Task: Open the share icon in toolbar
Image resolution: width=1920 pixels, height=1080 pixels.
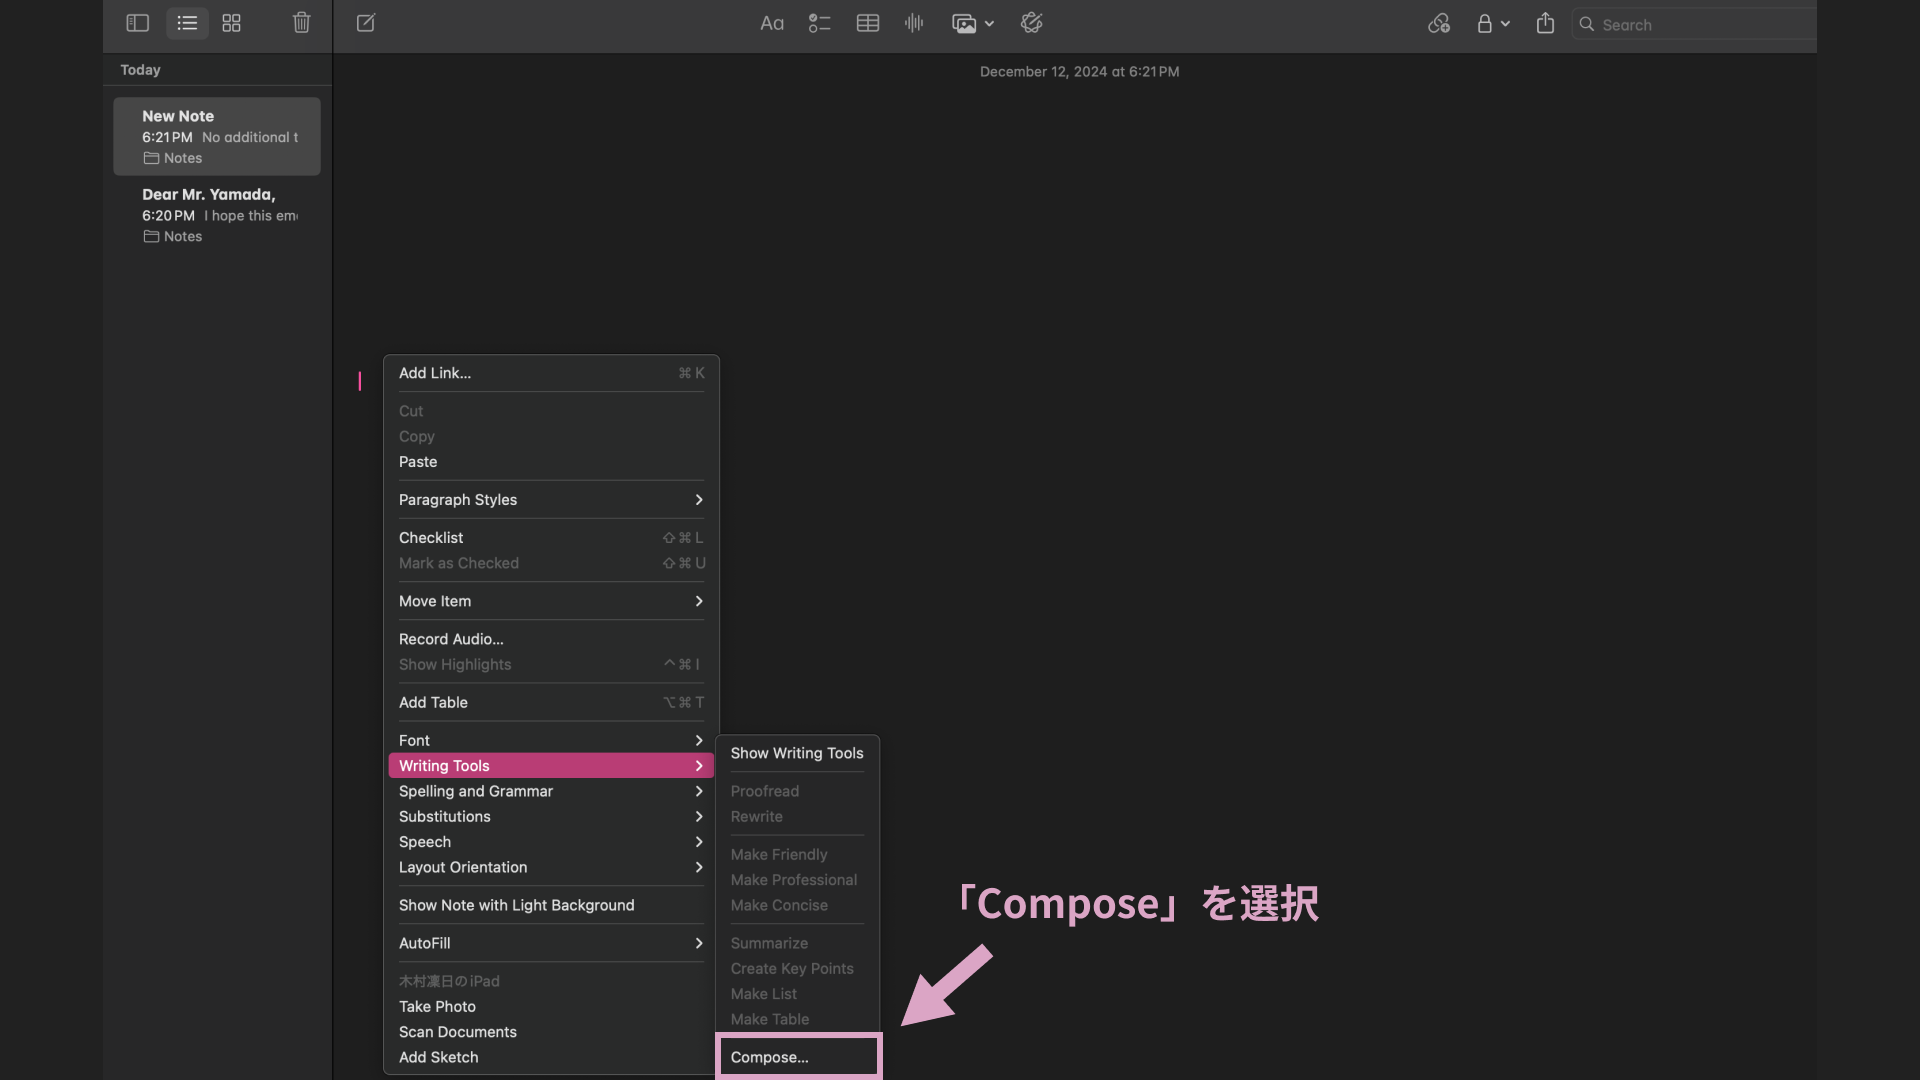Action: pos(1545,23)
